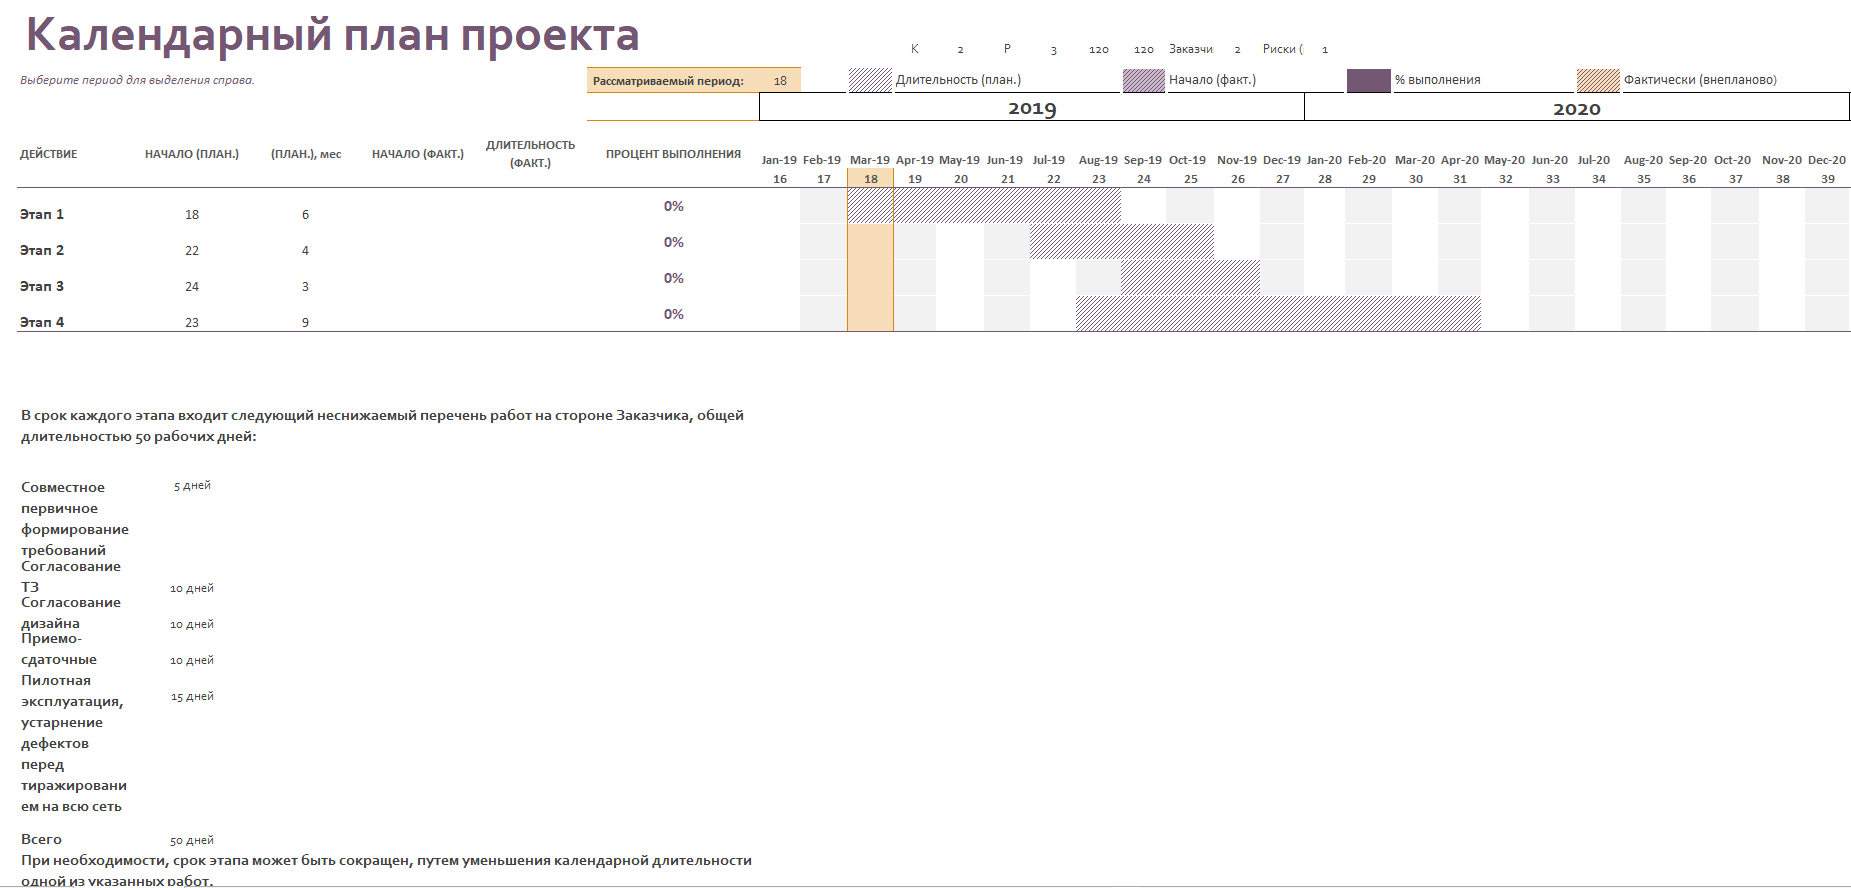Click the НАЧАЛО (ФАКТ.) column header
This screenshot has width=1851, height=888.
click(x=417, y=154)
